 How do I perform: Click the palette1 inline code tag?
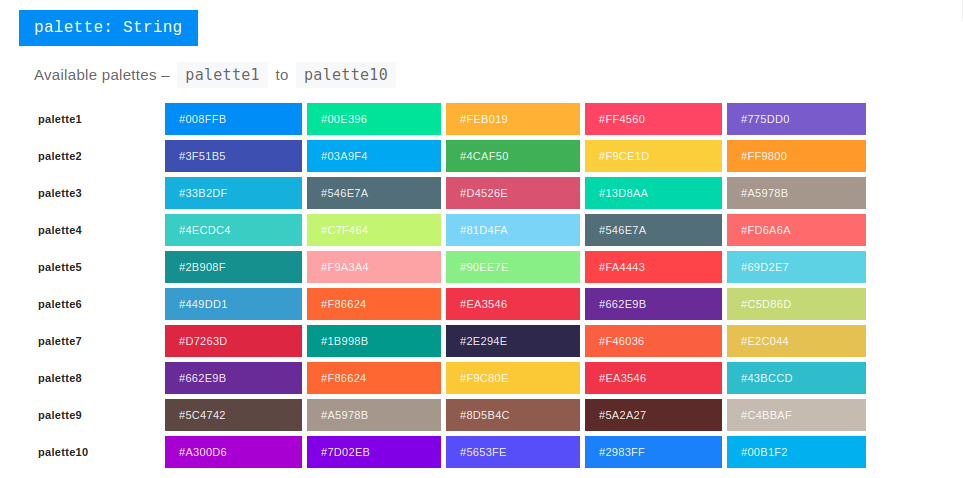[x=222, y=75]
